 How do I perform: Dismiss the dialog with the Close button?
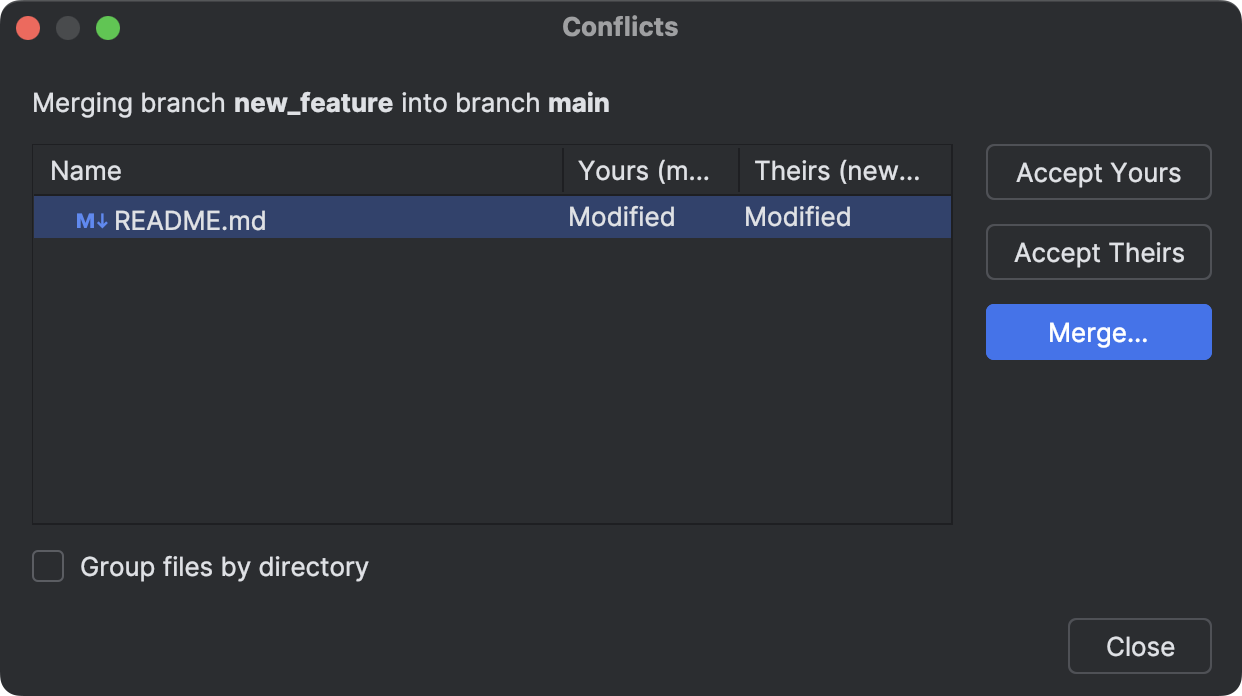[x=1139, y=646]
